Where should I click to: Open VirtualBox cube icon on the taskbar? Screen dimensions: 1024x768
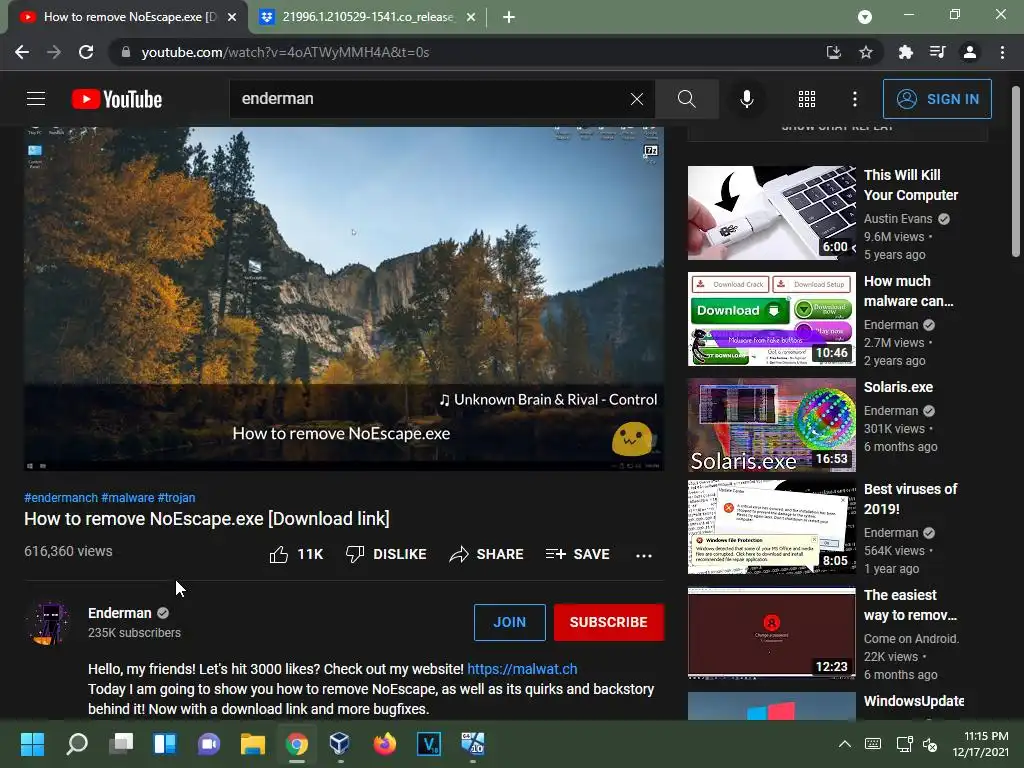click(340, 744)
